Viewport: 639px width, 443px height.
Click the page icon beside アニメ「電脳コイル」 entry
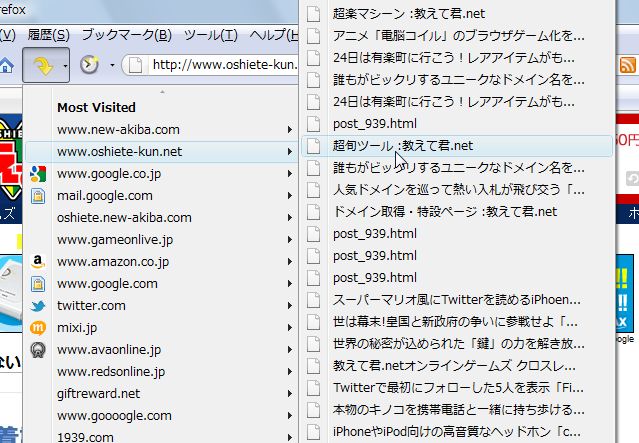[313, 36]
